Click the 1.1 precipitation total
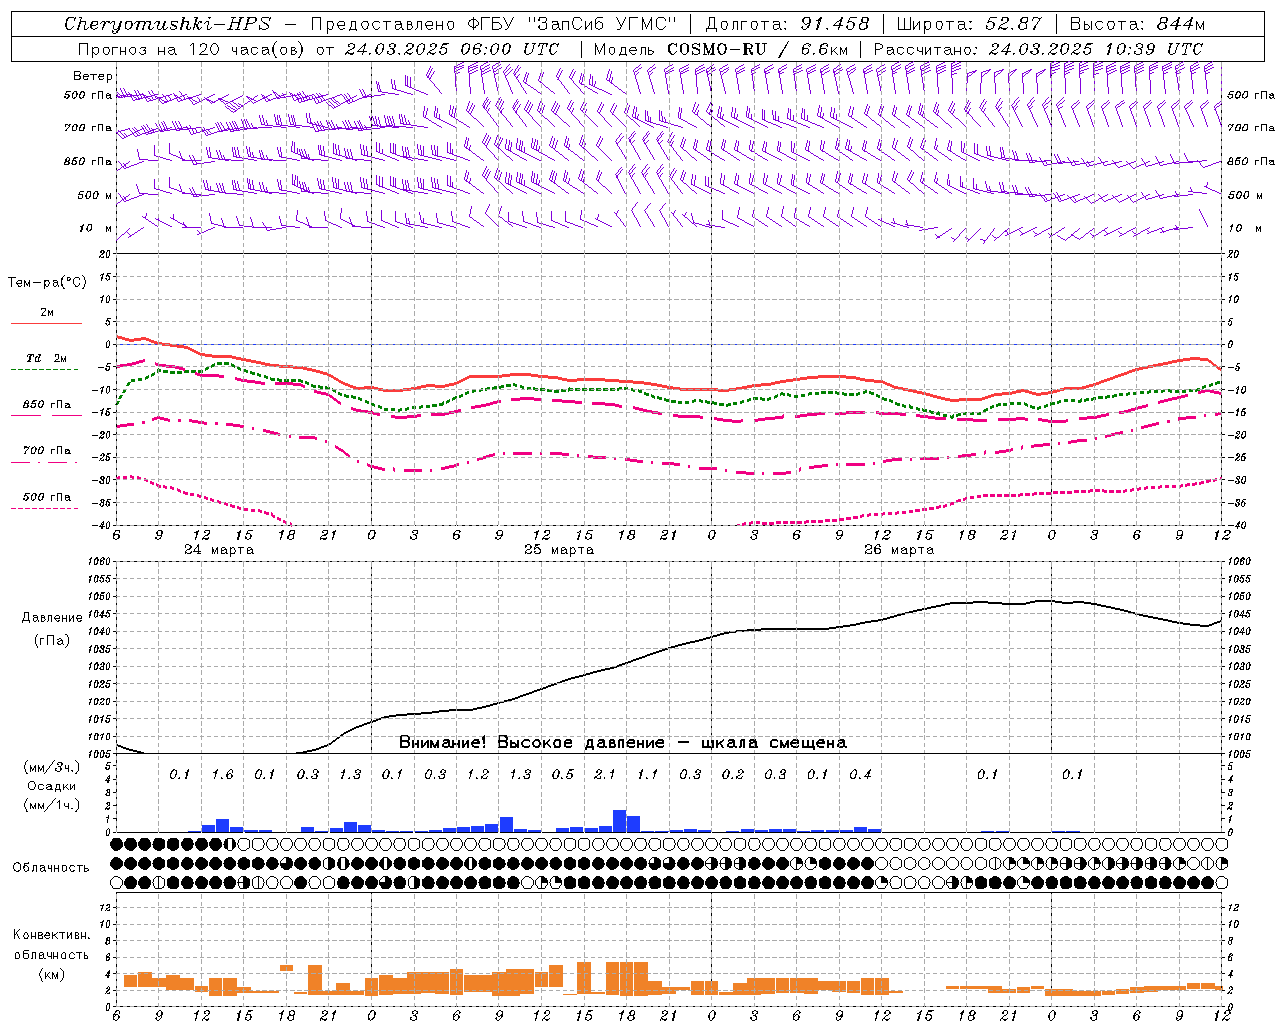The width and height of the screenshot is (1280, 1024). pos(648,774)
